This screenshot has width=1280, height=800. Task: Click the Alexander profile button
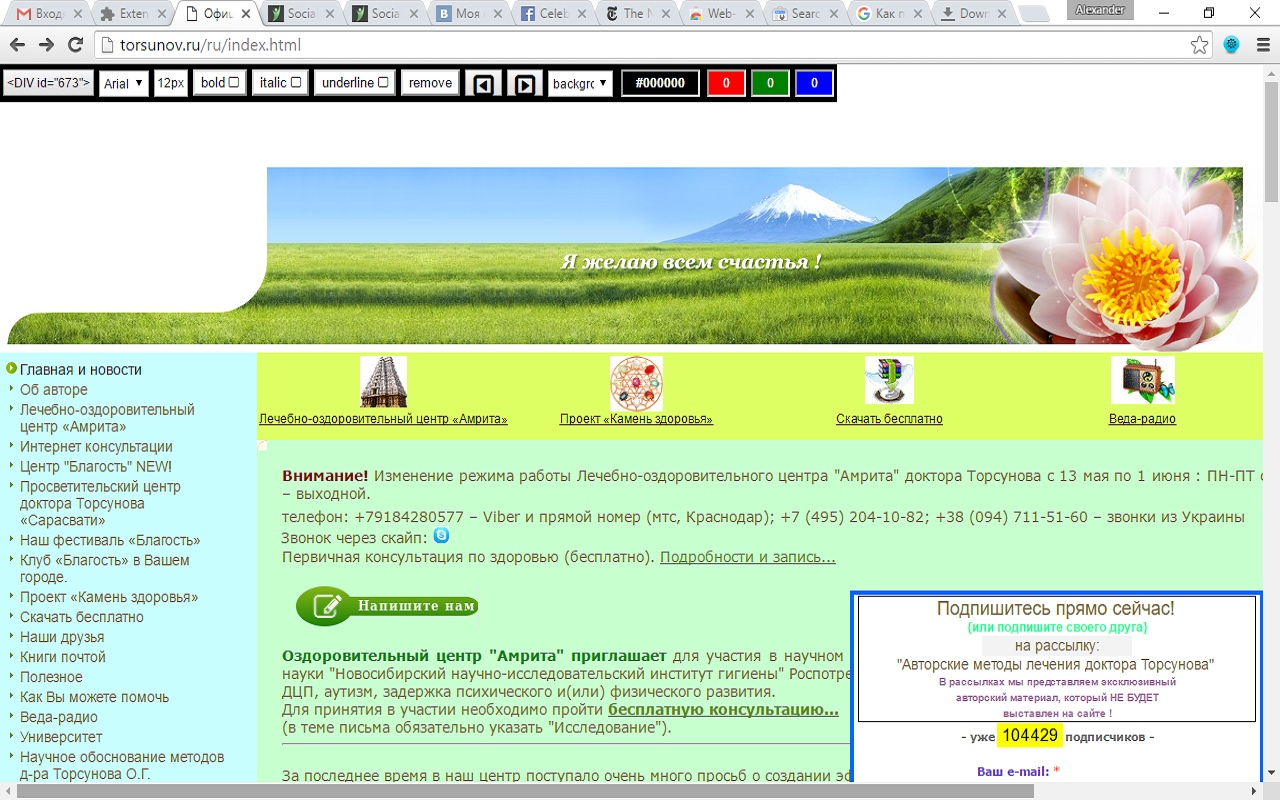tap(1100, 11)
